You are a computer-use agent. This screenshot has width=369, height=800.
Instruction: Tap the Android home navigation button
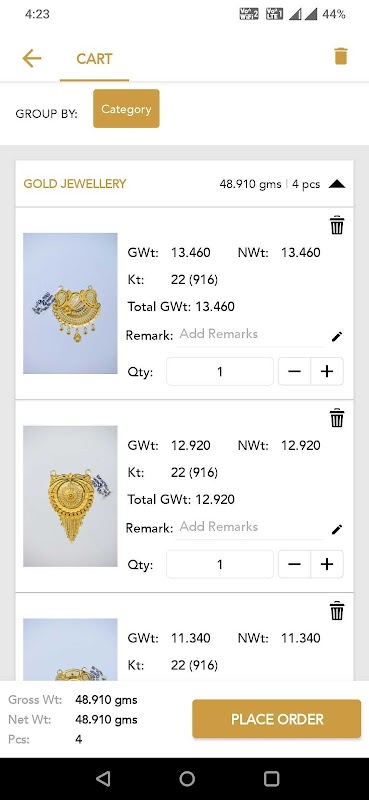[x=187, y=779]
